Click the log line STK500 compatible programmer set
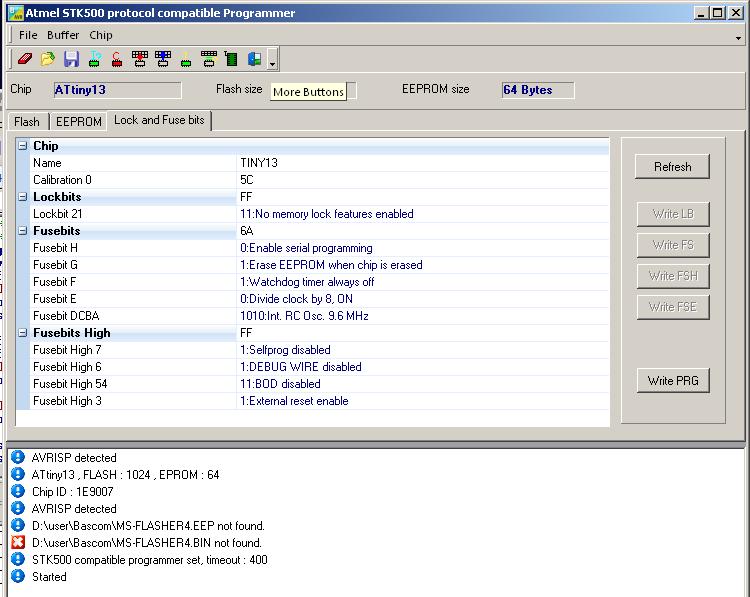This screenshot has height=597, width=750. coord(150,560)
